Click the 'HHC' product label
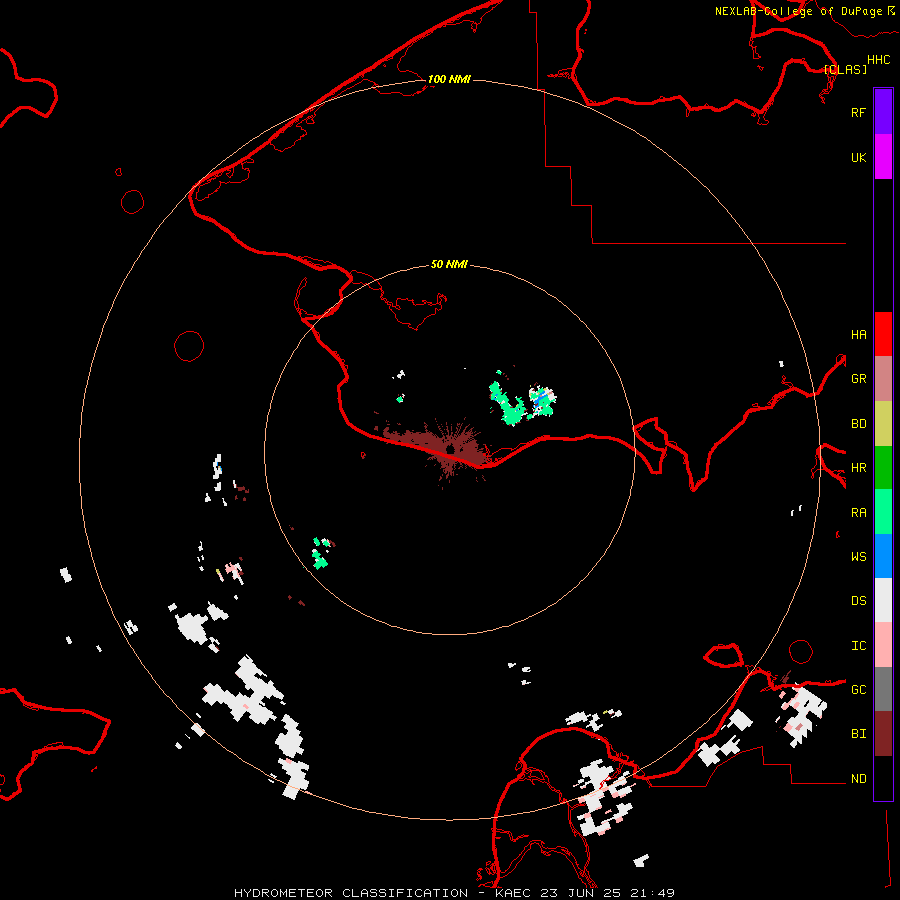 [878, 60]
